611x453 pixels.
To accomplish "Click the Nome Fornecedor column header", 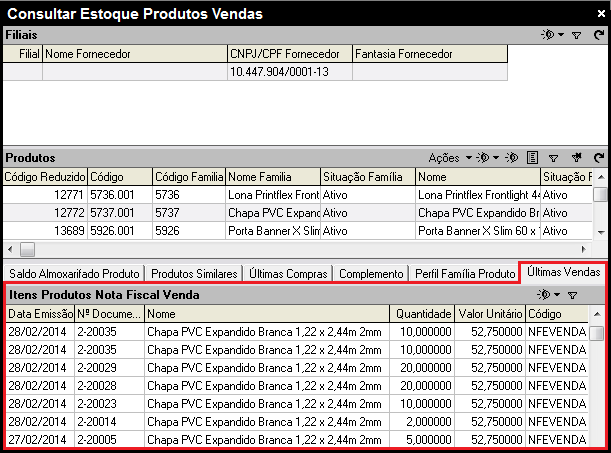I will tap(135, 54).
